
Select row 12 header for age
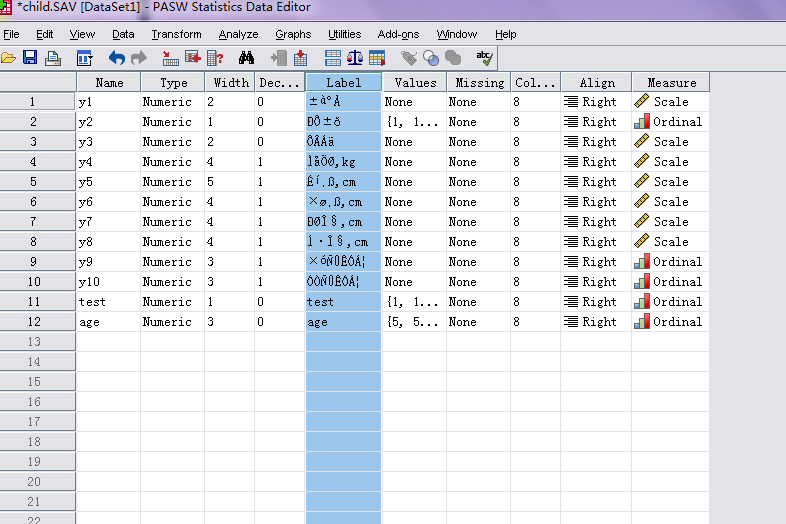coord(33,322)
